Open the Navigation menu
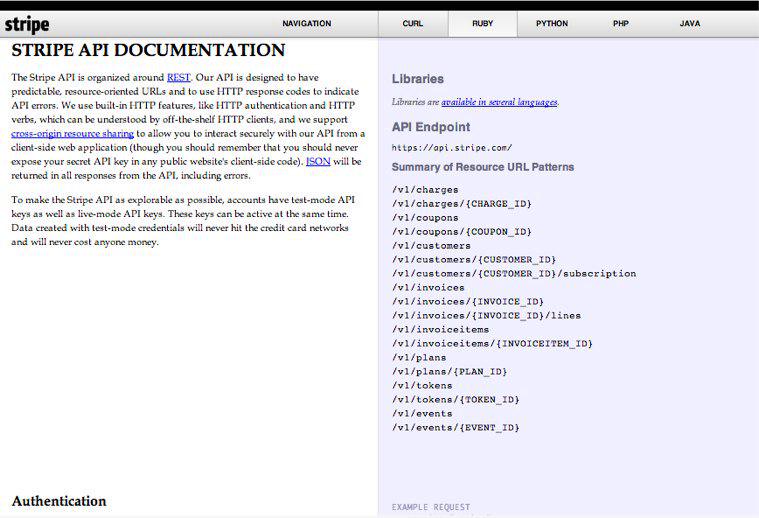This screenshot has width=759, height=518. point(307,23)
